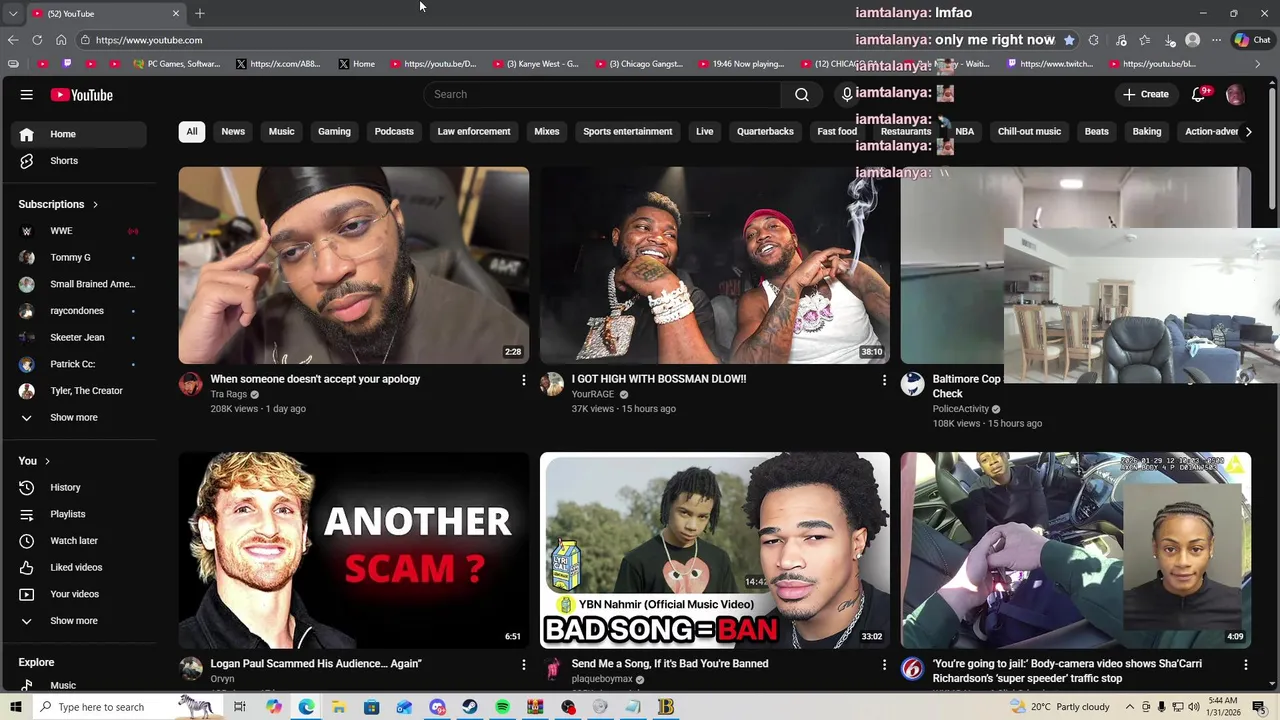The height and width of the screenshot is (720, 1280).
Task: Select the Quarterbacks filter chip
Action: pos(765,131)
